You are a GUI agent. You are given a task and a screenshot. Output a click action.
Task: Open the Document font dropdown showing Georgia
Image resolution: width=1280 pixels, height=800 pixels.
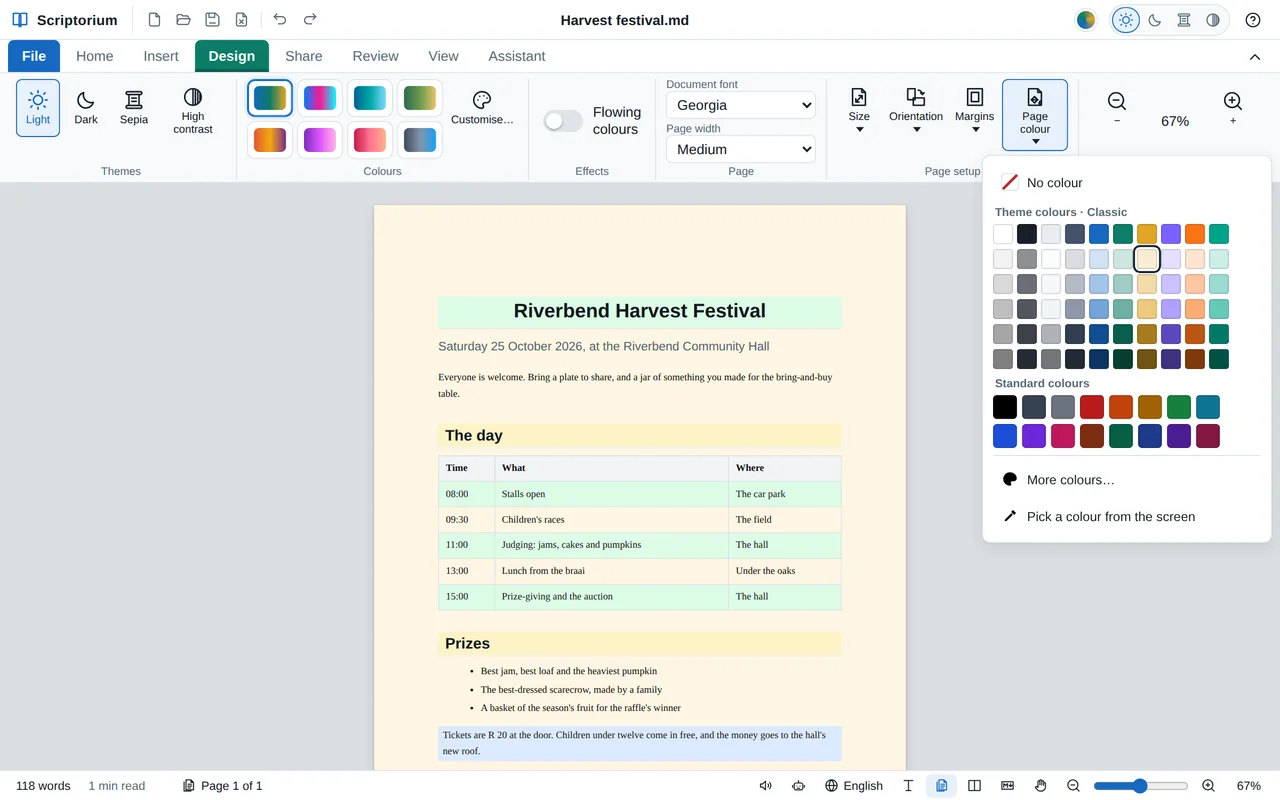pyautogui.click(x=741, y=105)
